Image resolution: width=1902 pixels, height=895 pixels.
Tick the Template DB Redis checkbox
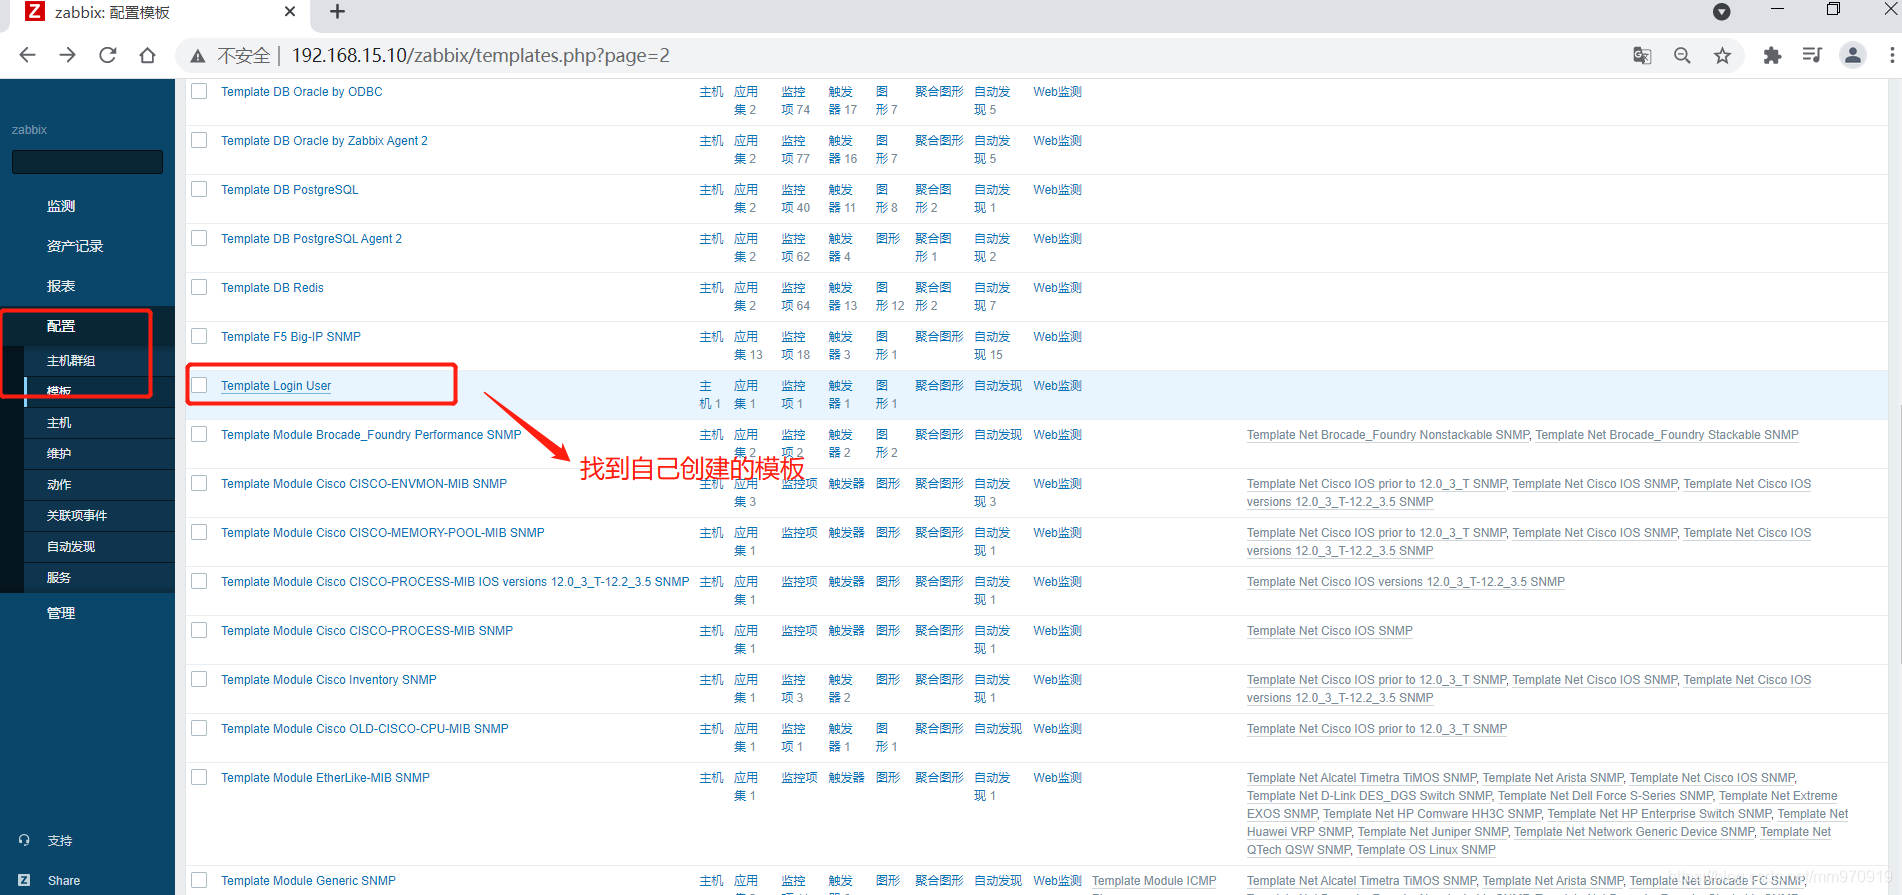pyautogui.click(x=199, y=287)
